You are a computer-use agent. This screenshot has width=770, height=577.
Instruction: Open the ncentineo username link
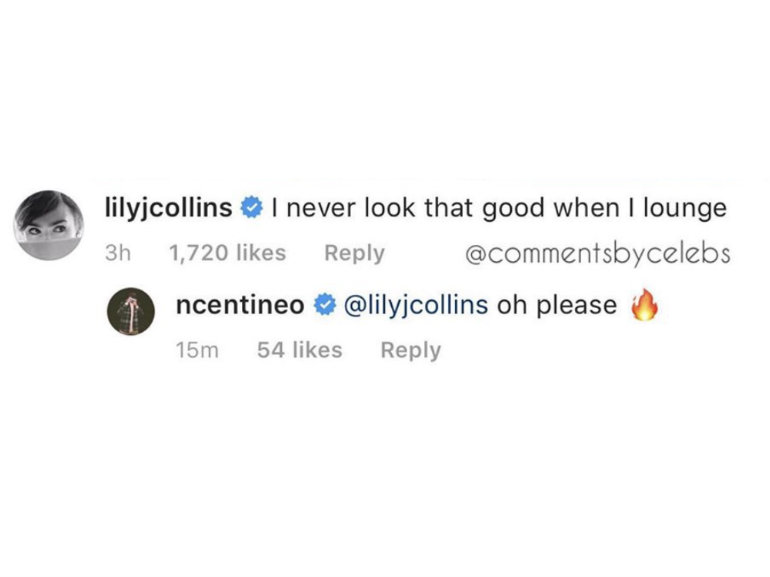coord(239,306)
